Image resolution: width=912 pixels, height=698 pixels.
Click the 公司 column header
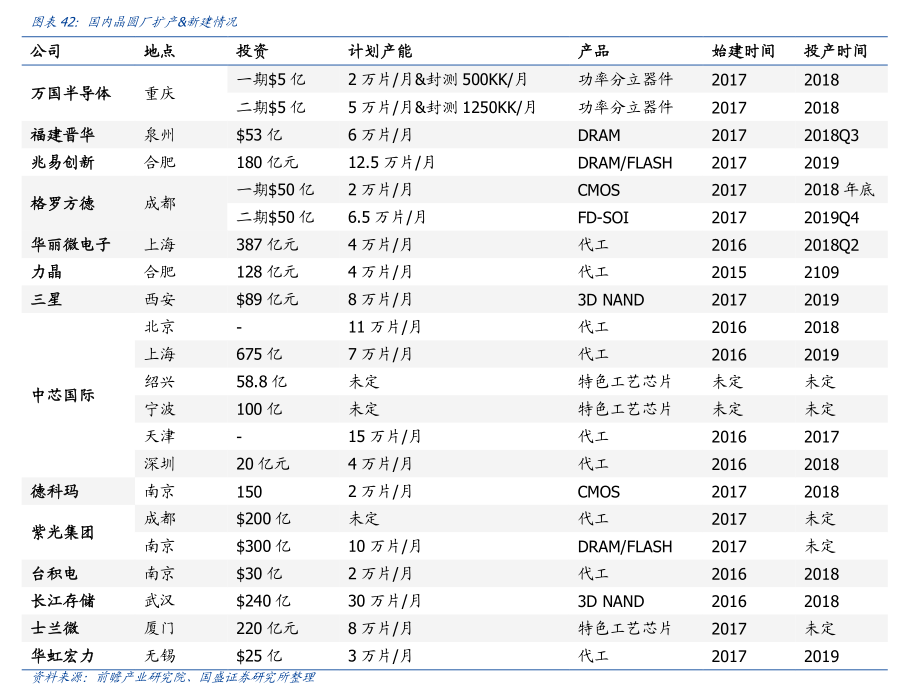click(46, 51)
